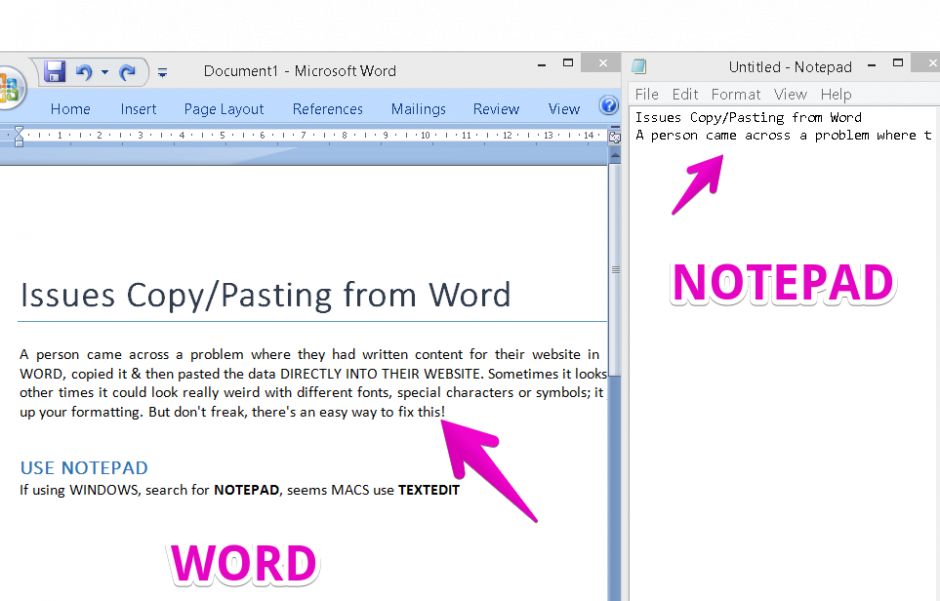The height and width of the screenshot is (601, 940).
Task: Undo the last action in Word
Action: coord(83,70)
